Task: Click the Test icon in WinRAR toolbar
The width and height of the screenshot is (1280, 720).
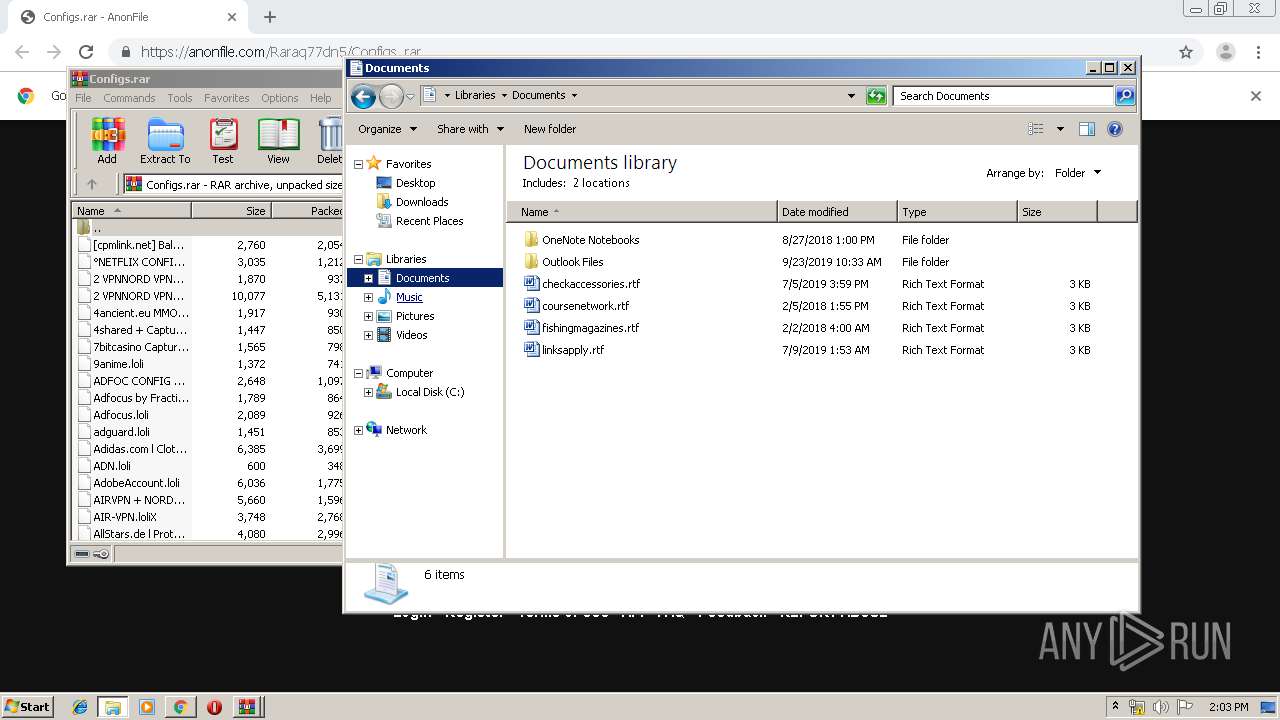Action: [223, 141]
